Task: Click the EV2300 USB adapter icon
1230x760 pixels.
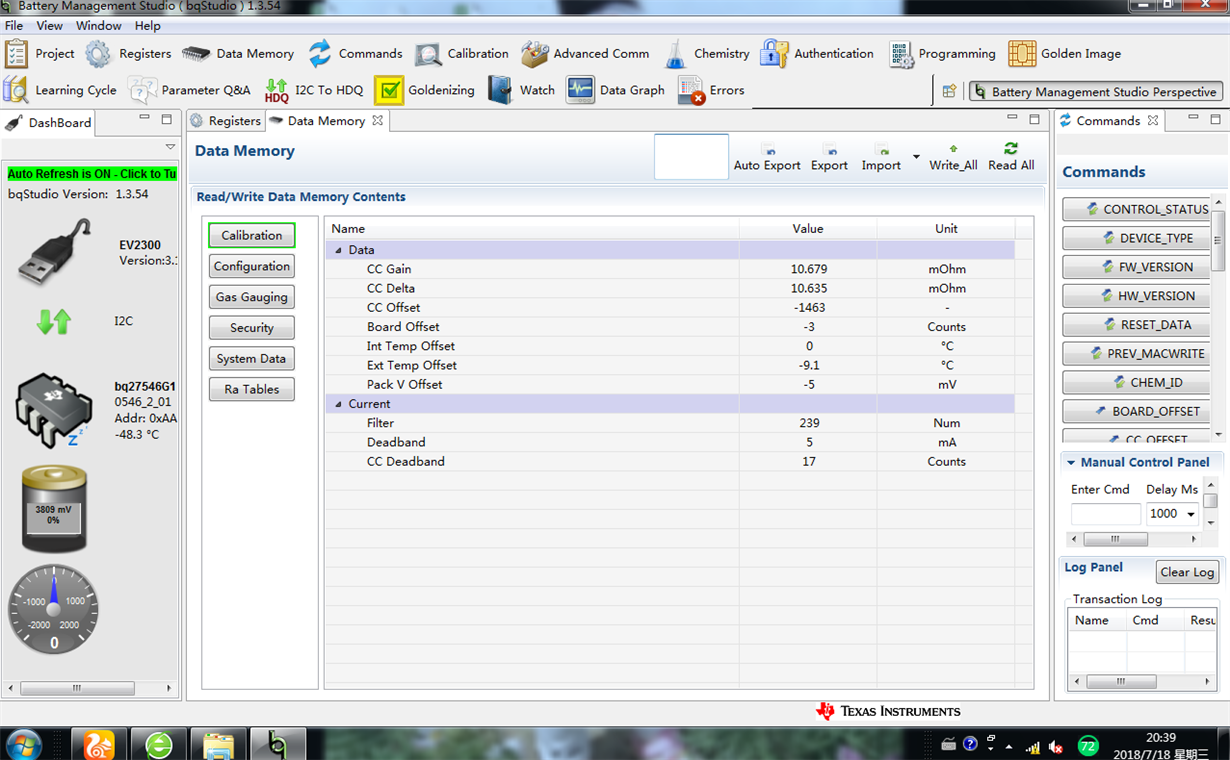Action: (x=55, y=252)
